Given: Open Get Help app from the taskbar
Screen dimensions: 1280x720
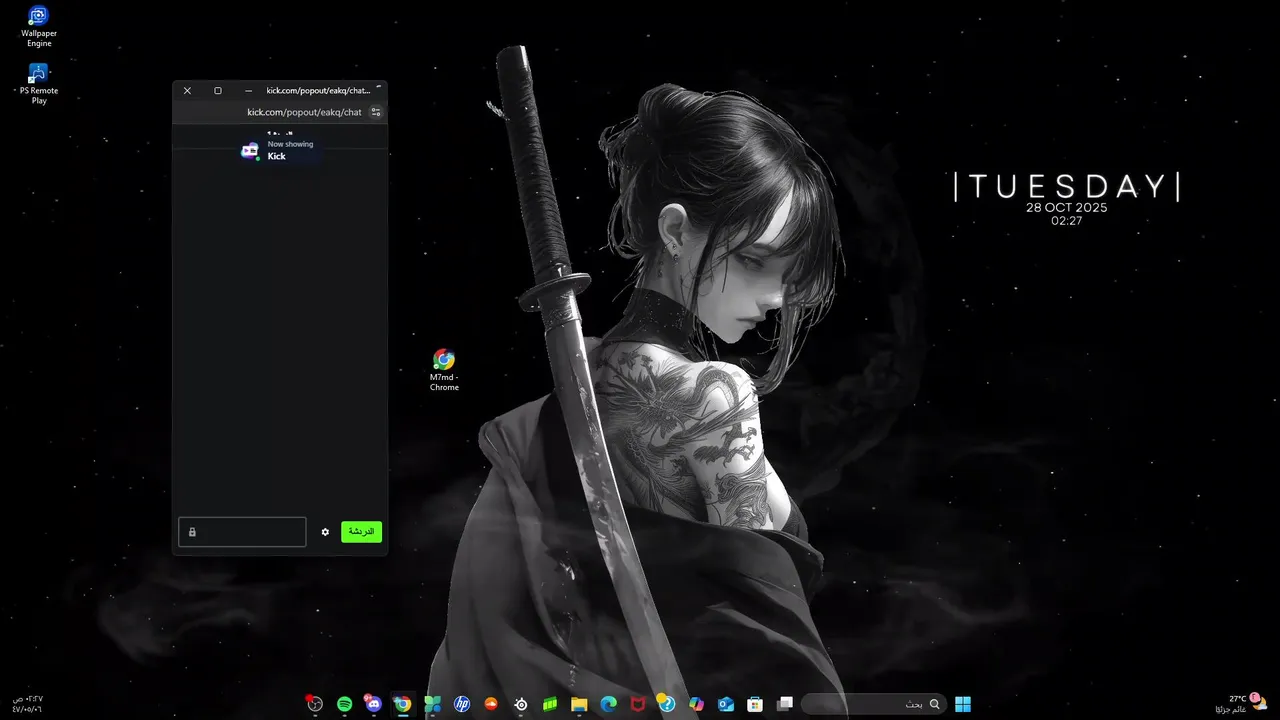Looking at the screenshot, I should click(666, 704).
